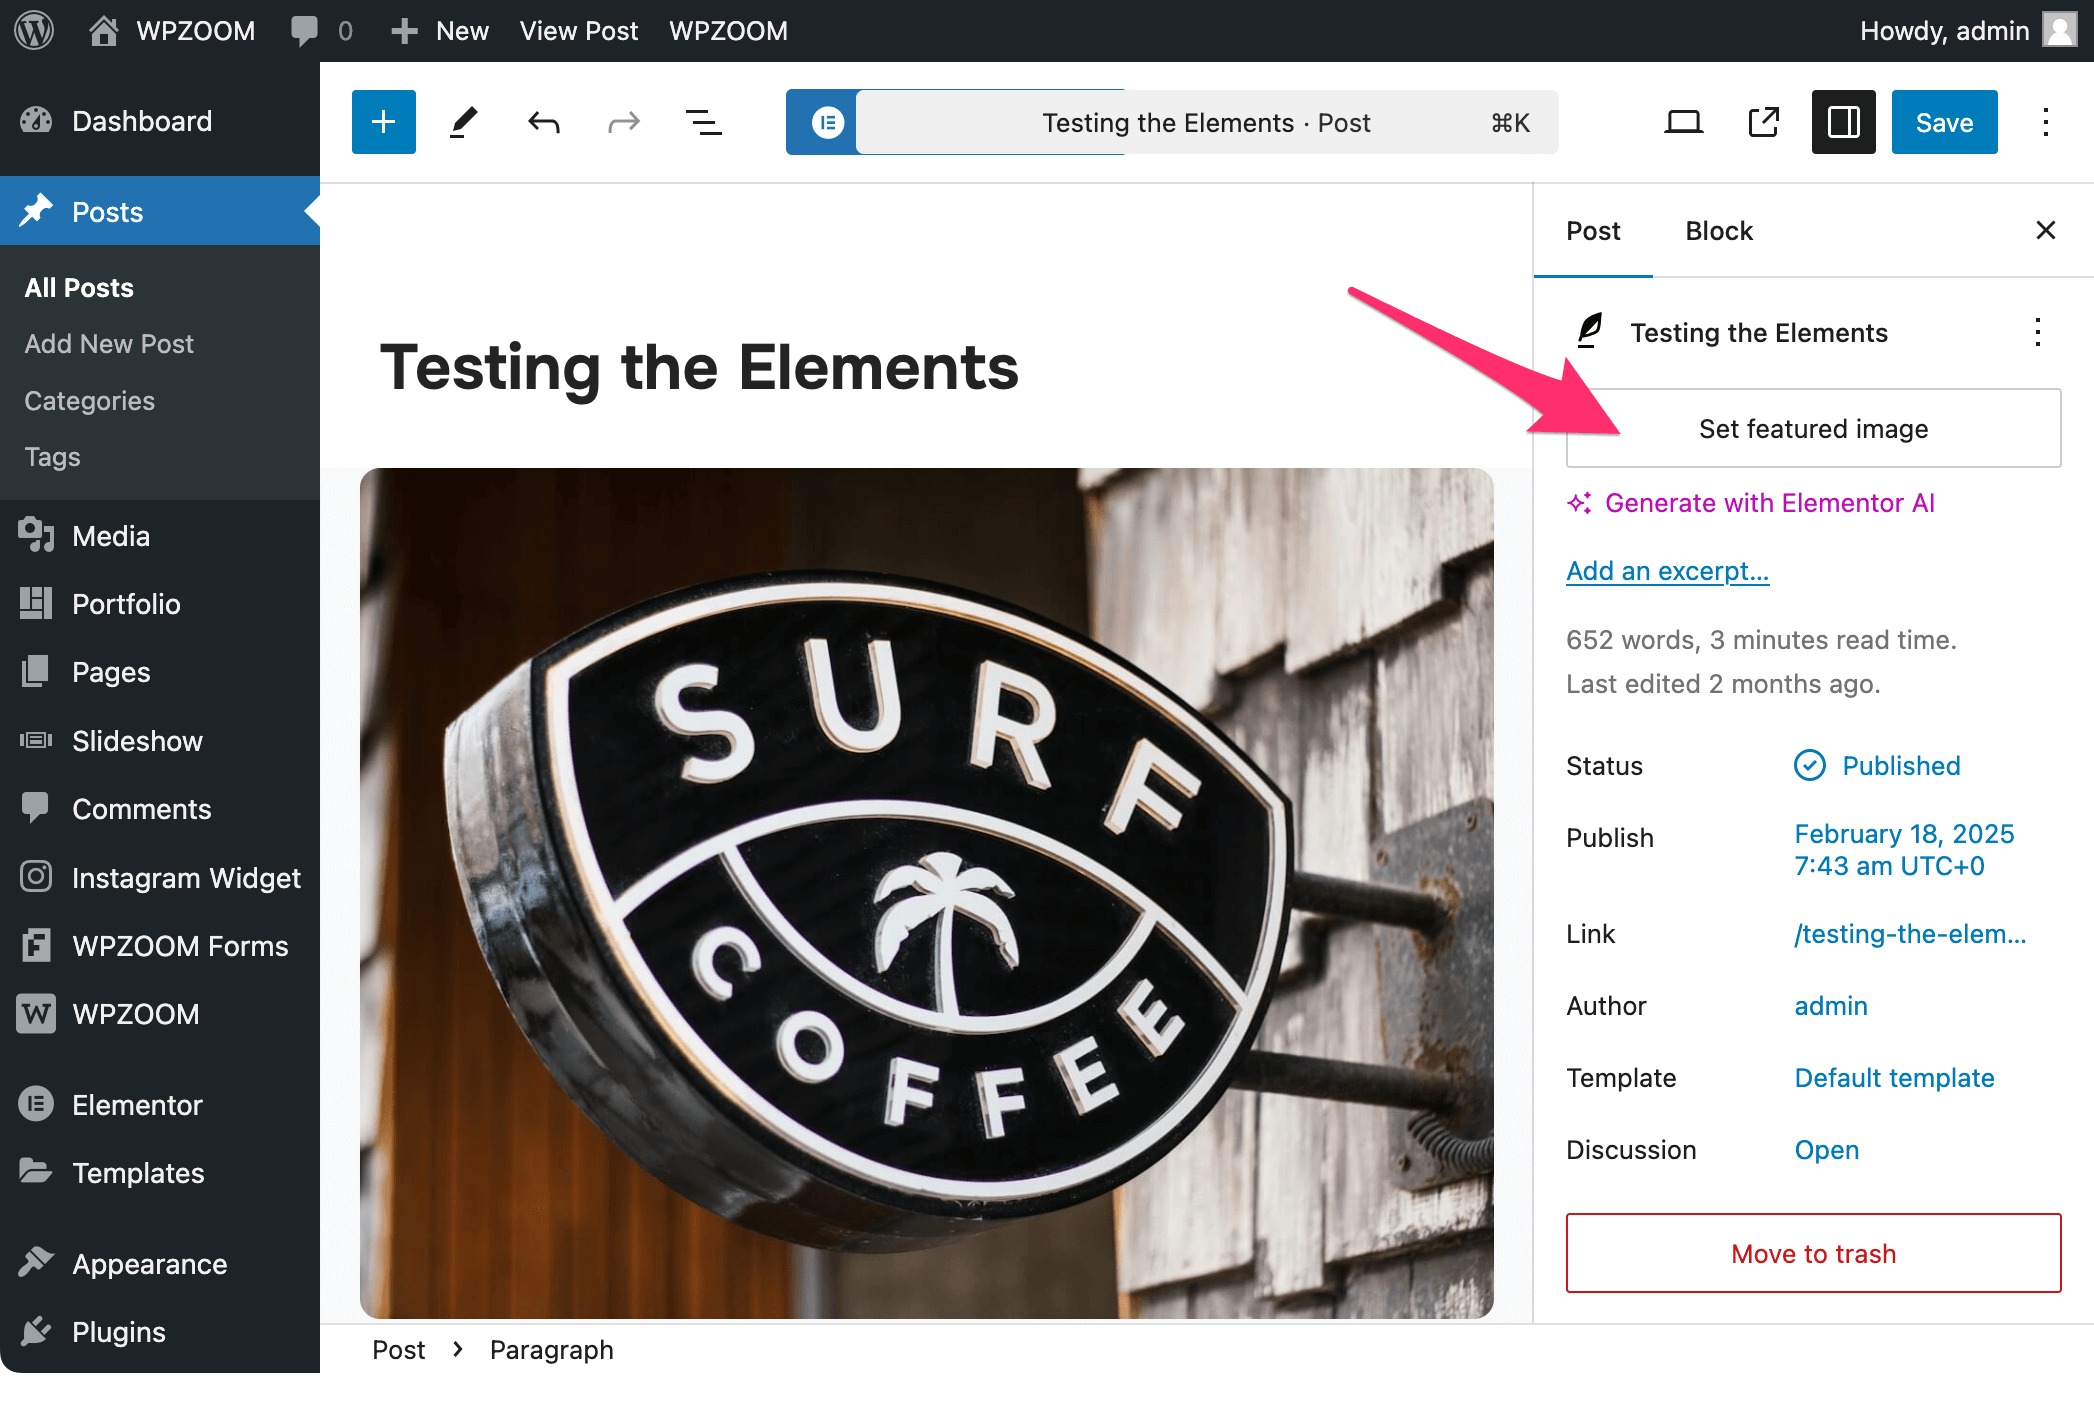2094x1414 pixels.
Task: Switch to the Block tab
Action: [1718, 231]
